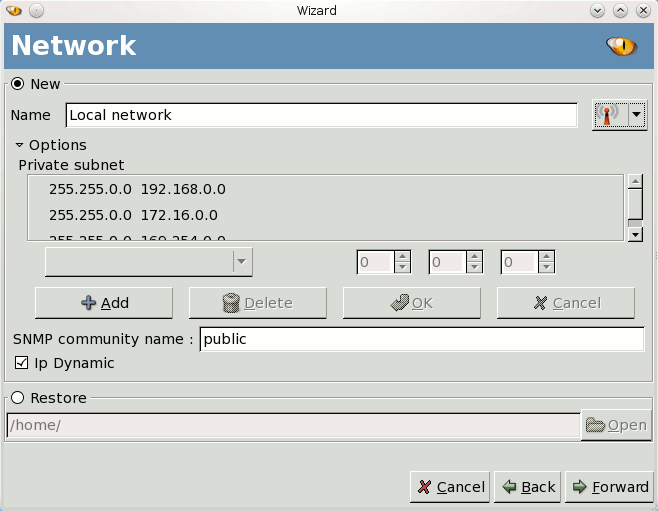Click third octet spinner text field
The height and width of the screenshot is (511, 658).
tap(520, 262)
